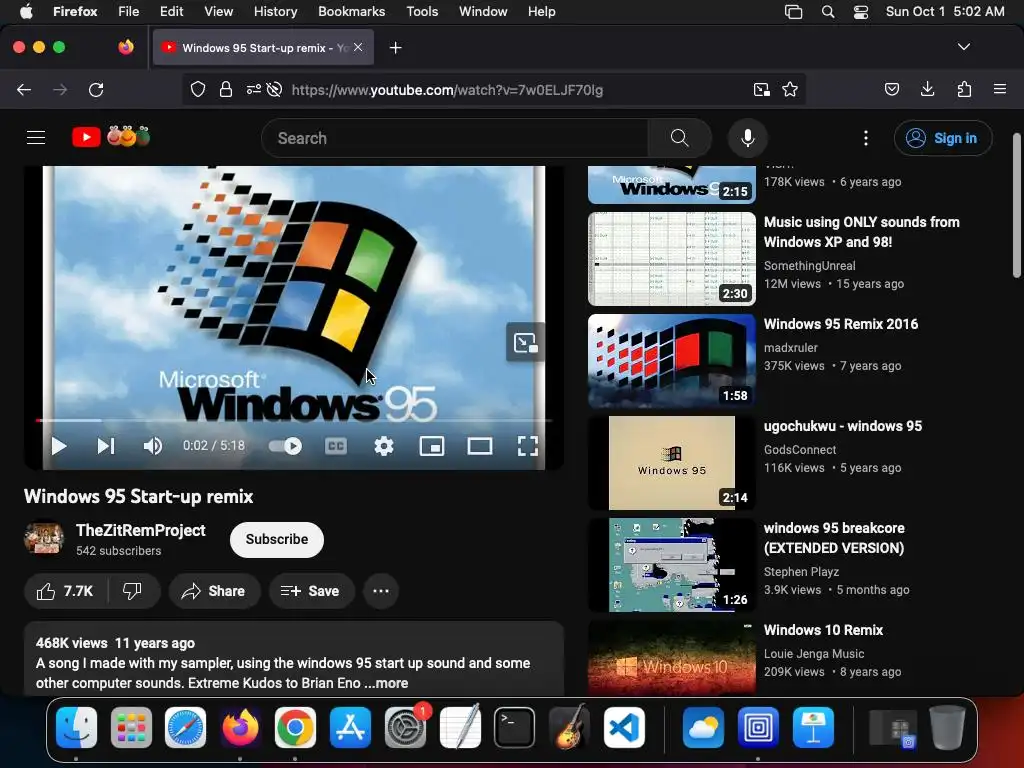Click the "SomethingUnreal" channel name
This screenshot has height=768, width=1024.
810,266
